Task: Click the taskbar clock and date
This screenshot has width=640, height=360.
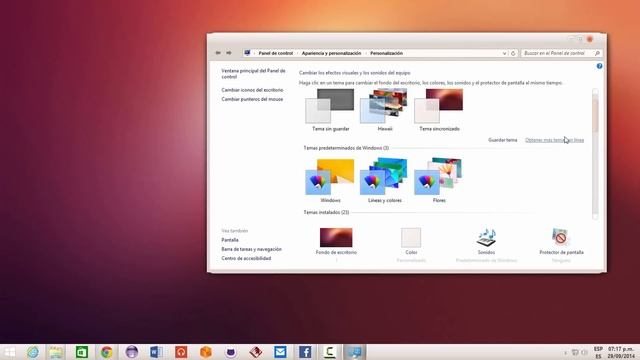Action: tap(621, 353)
